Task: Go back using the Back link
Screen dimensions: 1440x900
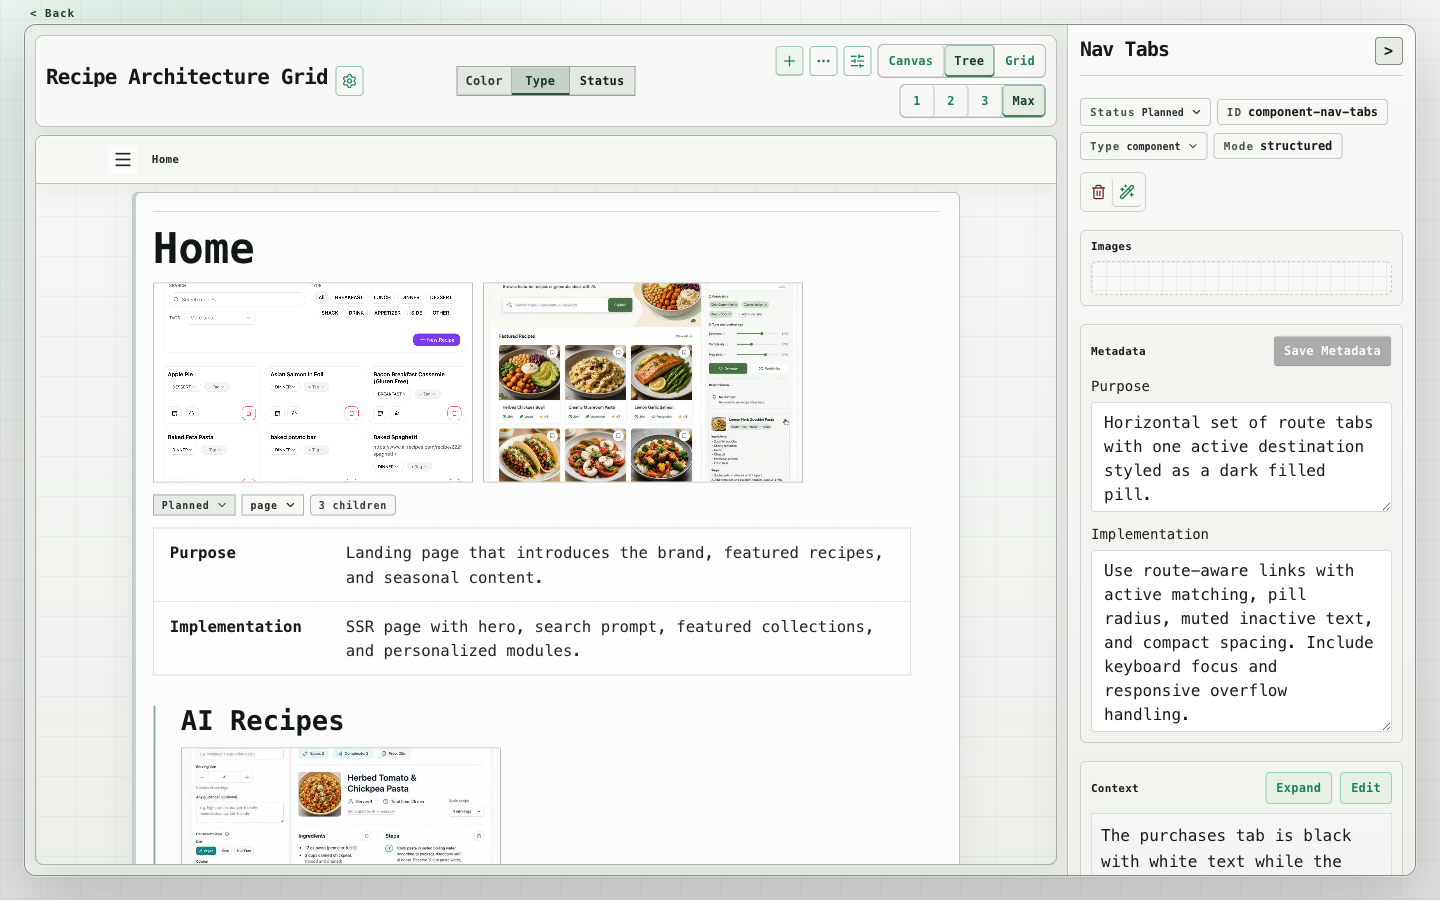Action: point(52,13)
